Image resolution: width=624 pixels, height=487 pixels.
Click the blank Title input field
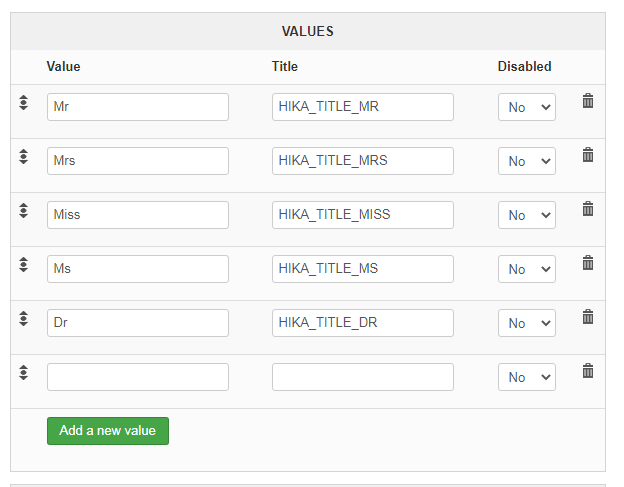[363, 377]
